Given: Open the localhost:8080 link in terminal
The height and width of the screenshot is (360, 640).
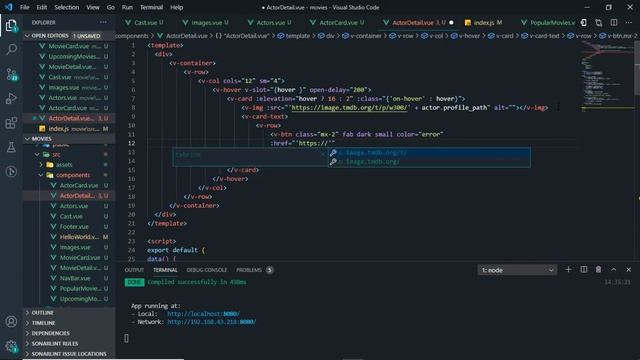Looking at the screenshot, I should [203, 314].
